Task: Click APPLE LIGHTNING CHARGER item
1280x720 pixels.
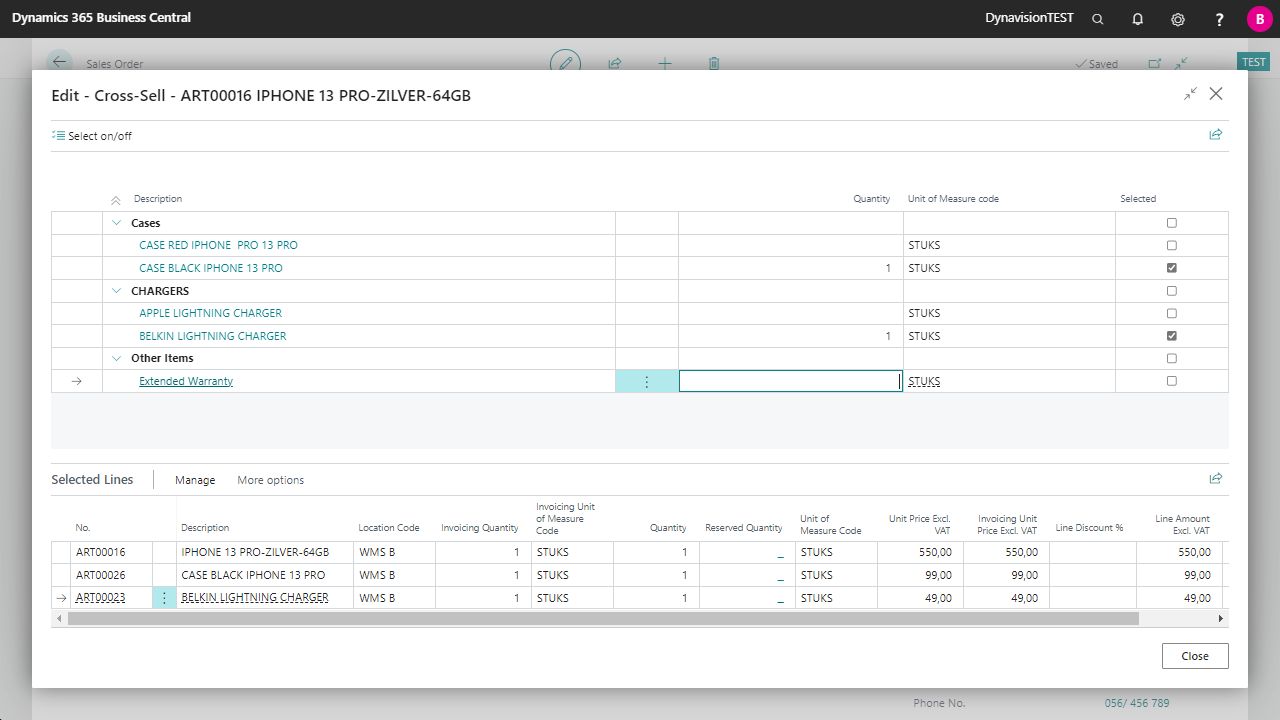Action: click(x=210, y=313)
